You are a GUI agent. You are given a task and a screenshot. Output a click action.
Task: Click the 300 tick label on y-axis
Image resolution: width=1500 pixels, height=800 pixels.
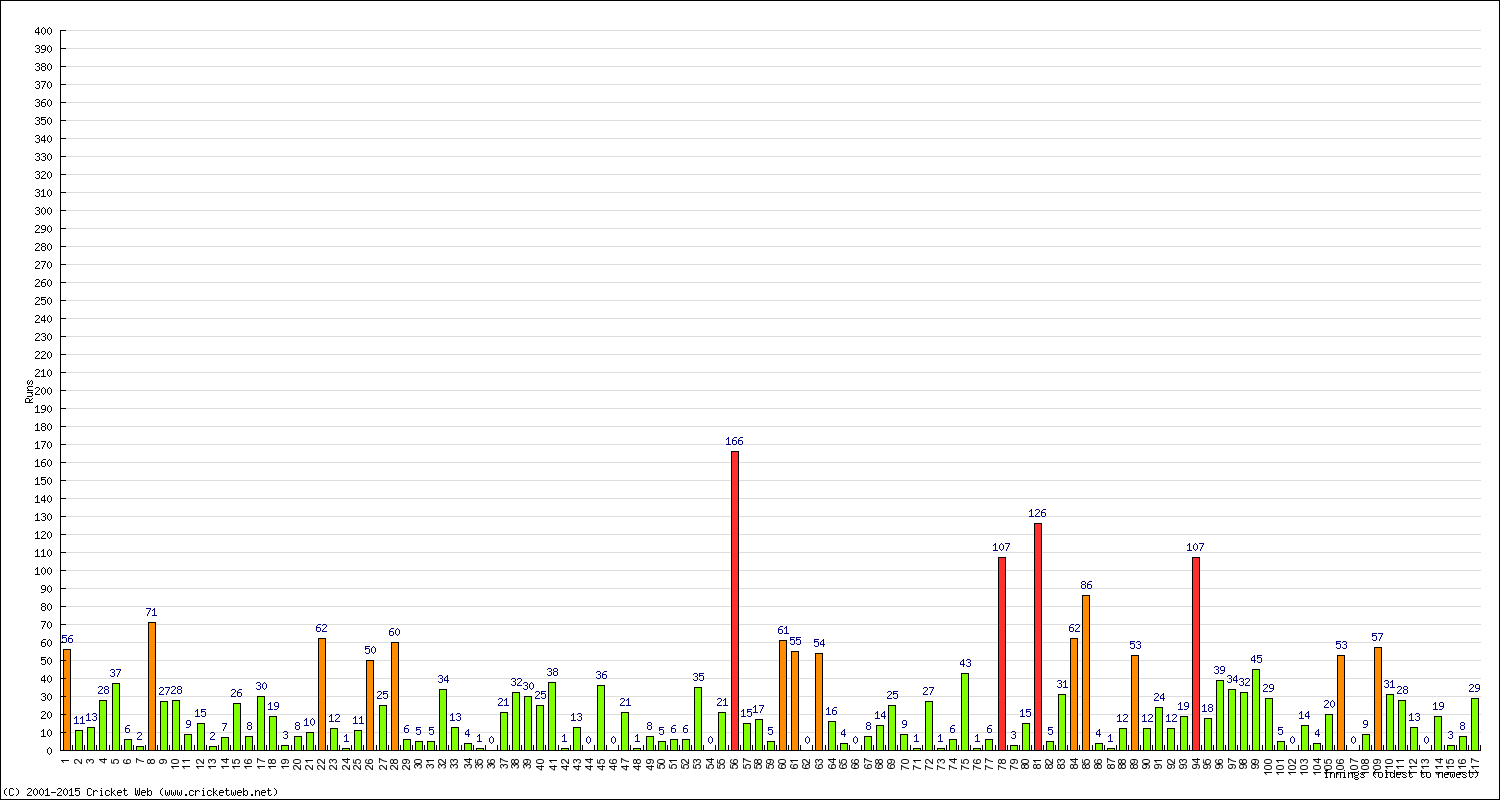(x=42, y=211)
